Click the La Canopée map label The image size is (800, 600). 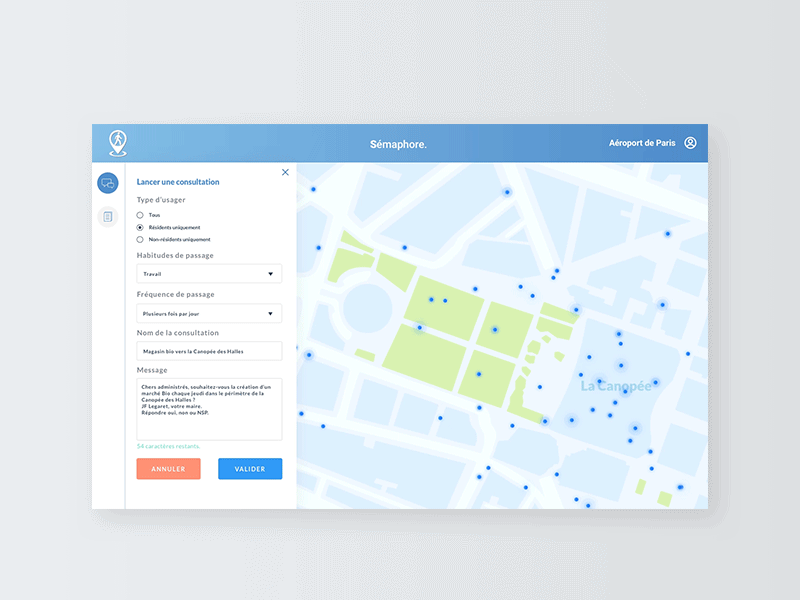[616, 386]
